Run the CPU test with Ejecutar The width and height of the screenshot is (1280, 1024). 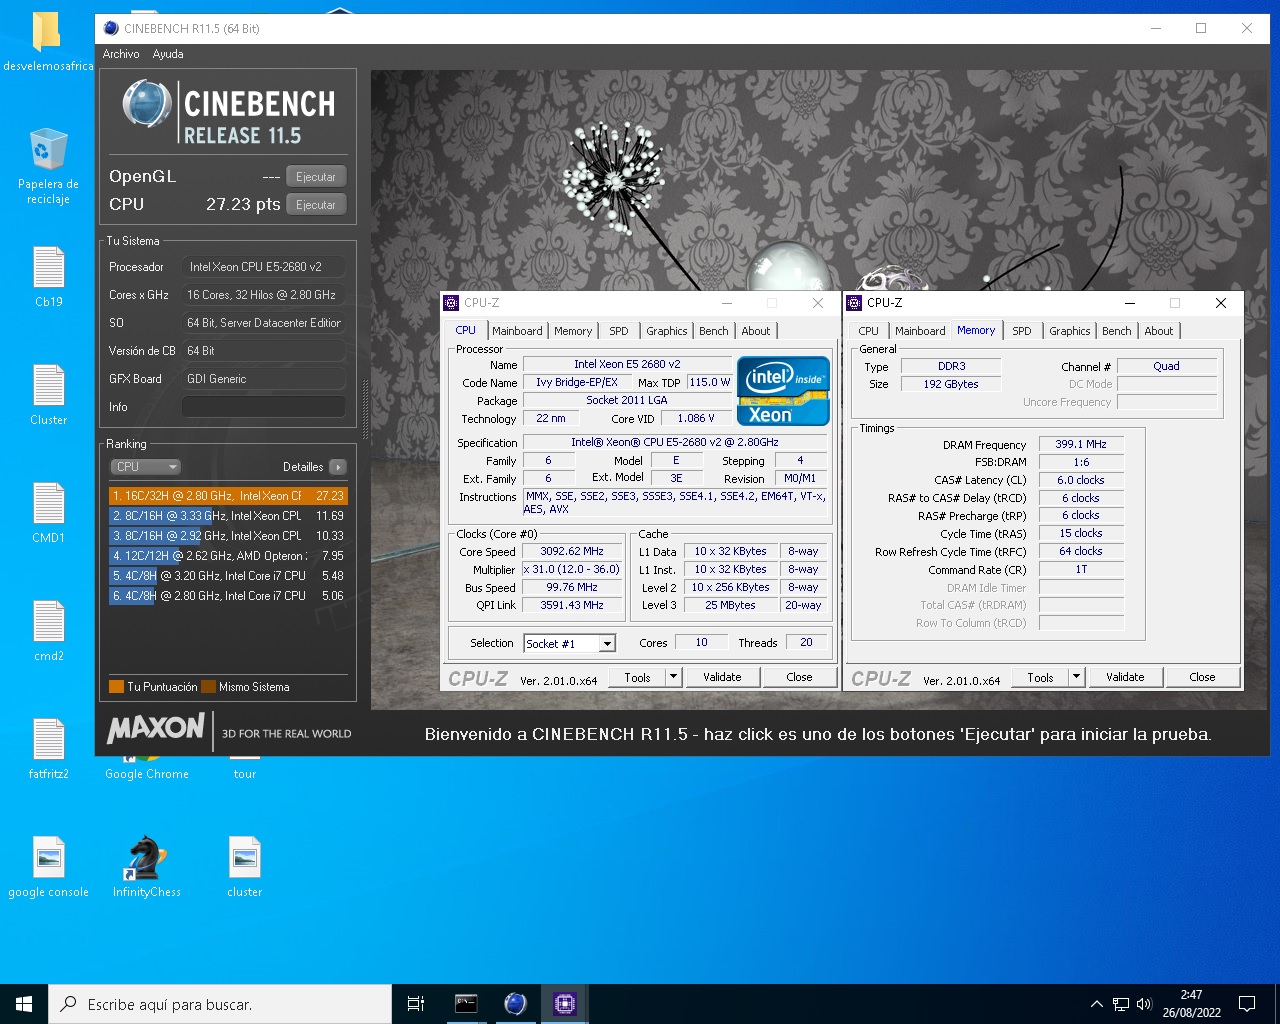click(316, 205)
